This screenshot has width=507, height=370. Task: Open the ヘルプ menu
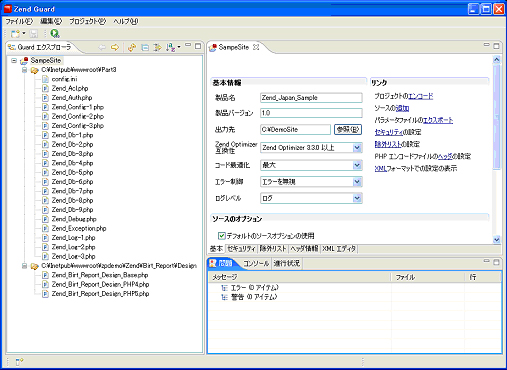125,21
